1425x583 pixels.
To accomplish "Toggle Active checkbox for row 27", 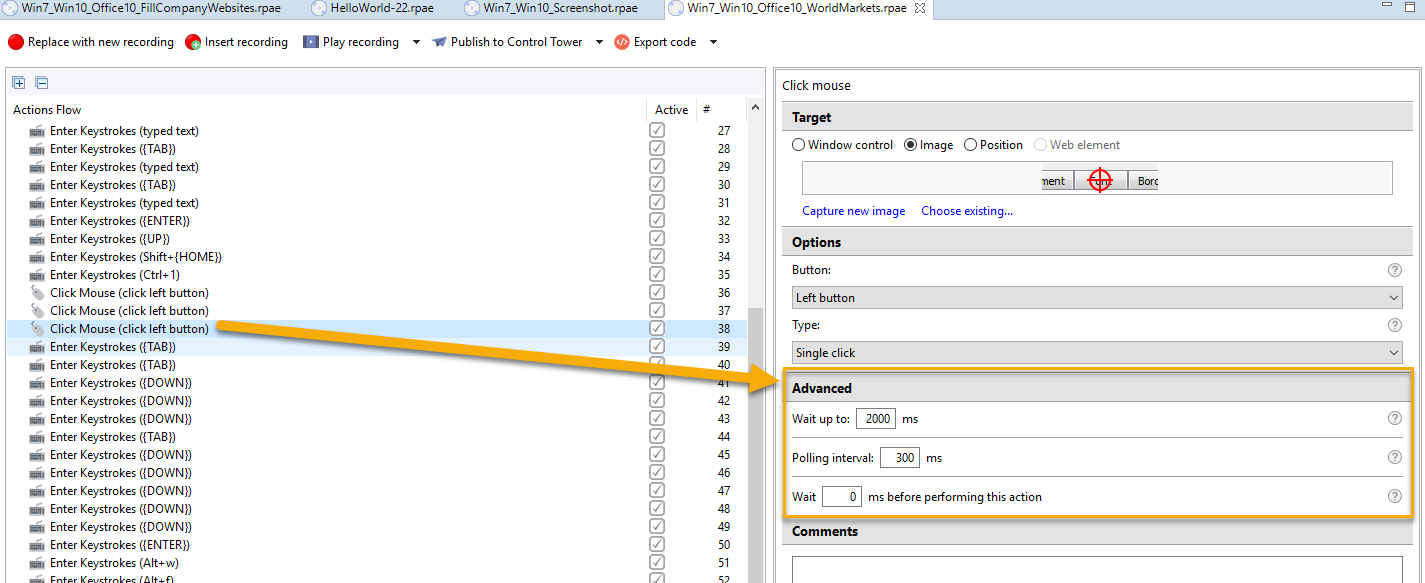I will (x=657, y=131).
